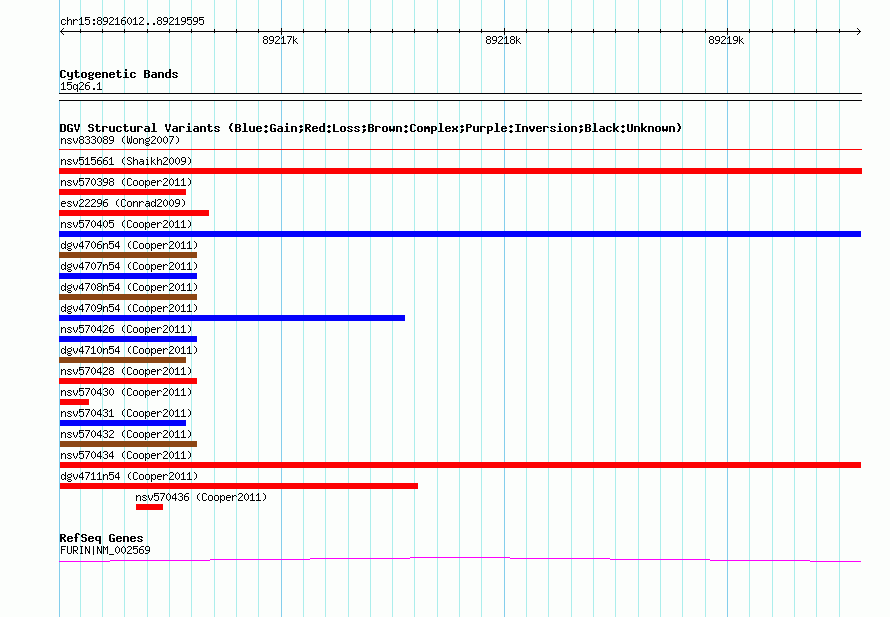Click the esv22296 (Conrad2009) label

coord(123,203)
